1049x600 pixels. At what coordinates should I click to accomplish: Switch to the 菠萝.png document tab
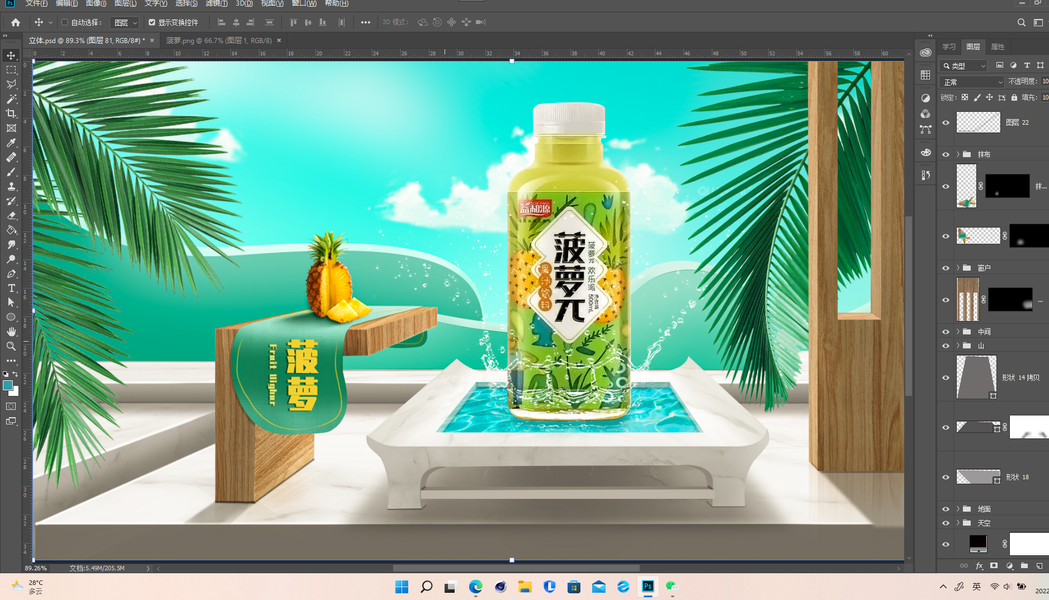(x=219, y=40)
